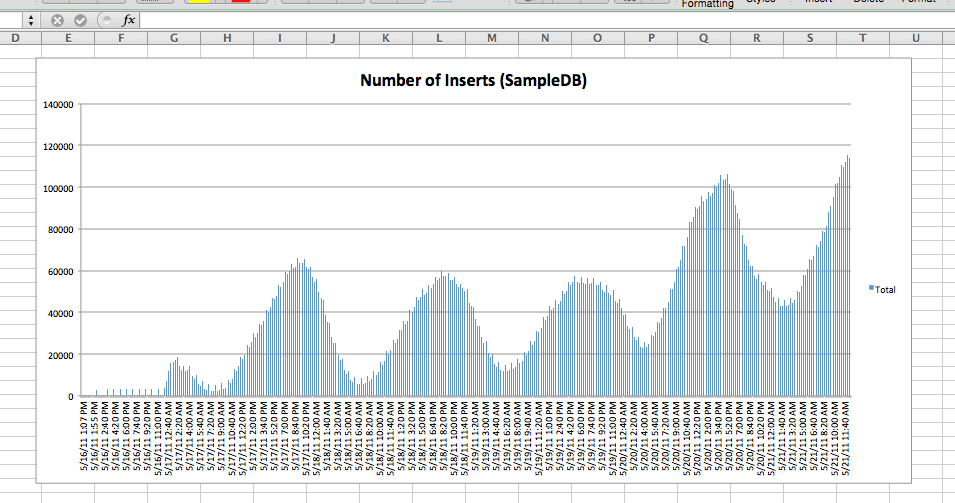
Task: Click chart title 'Number of Inserts (SampleDB)'
Action: point(473,80)
